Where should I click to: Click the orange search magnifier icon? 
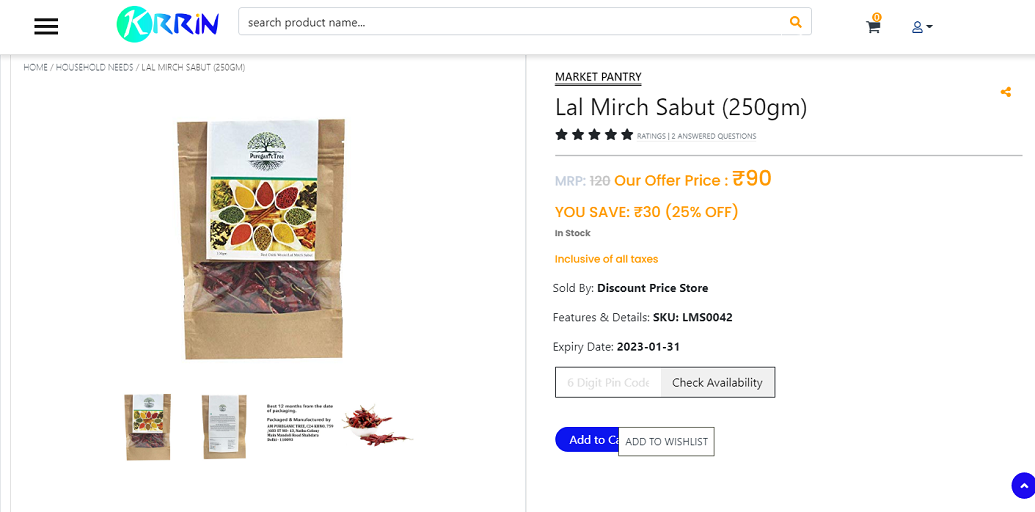pos(795,22)
